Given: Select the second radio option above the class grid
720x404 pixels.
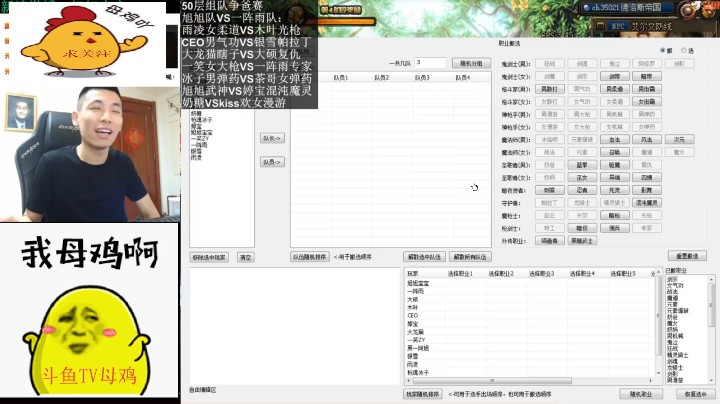Looking at the screenshot, I should [684, 50].
